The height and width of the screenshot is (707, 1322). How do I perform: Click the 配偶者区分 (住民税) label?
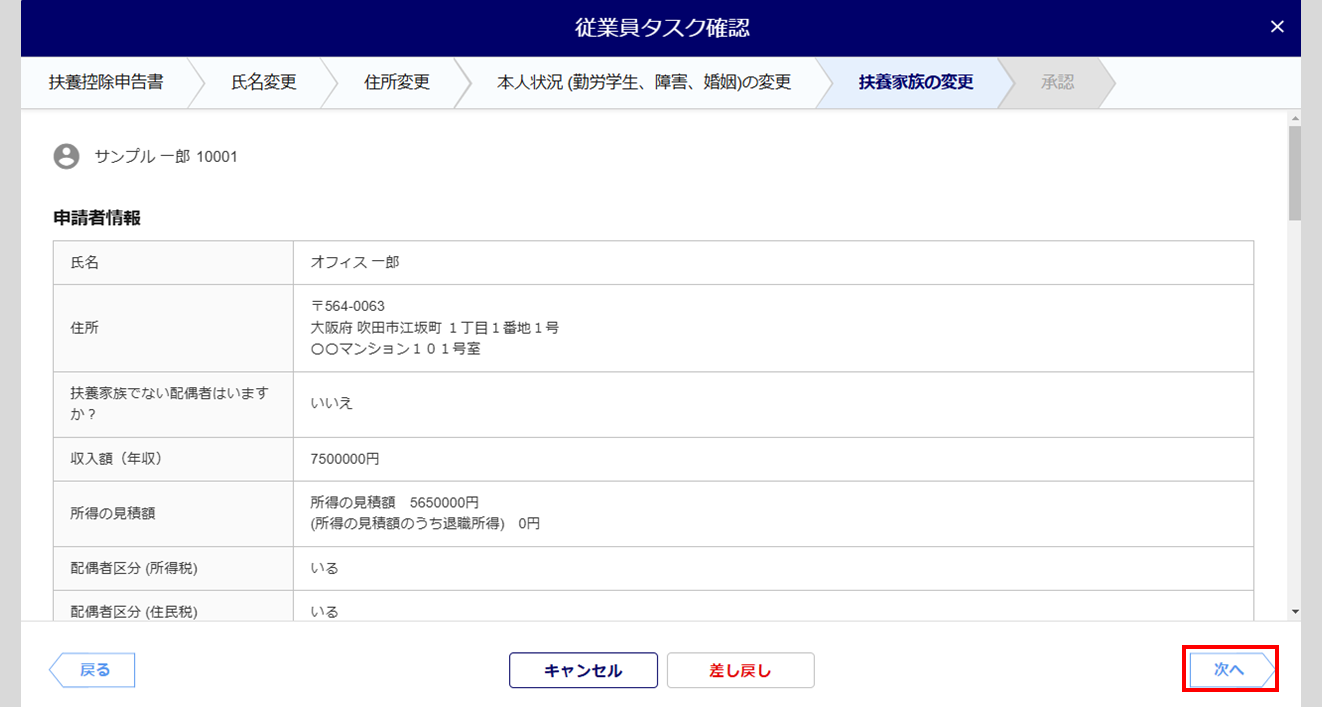coord(134,611)
